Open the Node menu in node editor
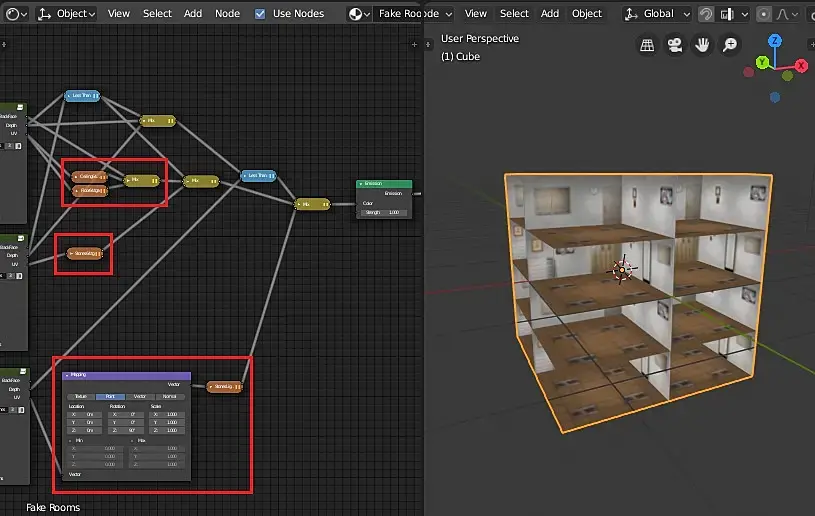The height and width of the screenshot is (516, 815). 227,14
